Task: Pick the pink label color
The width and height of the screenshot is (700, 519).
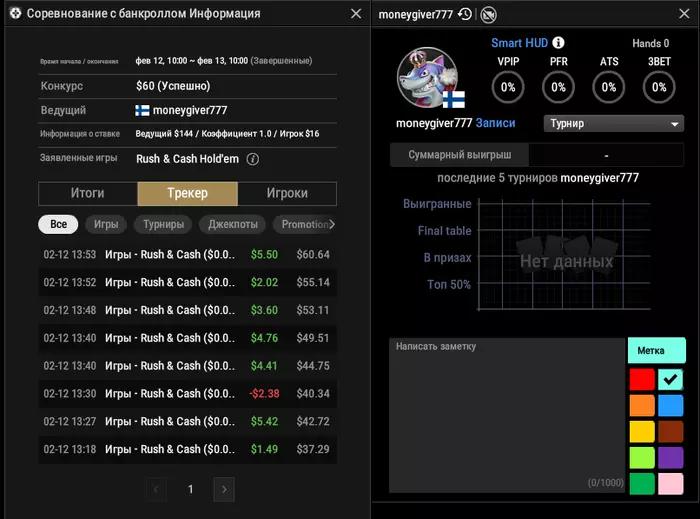Action: click(x=670, y=484)
